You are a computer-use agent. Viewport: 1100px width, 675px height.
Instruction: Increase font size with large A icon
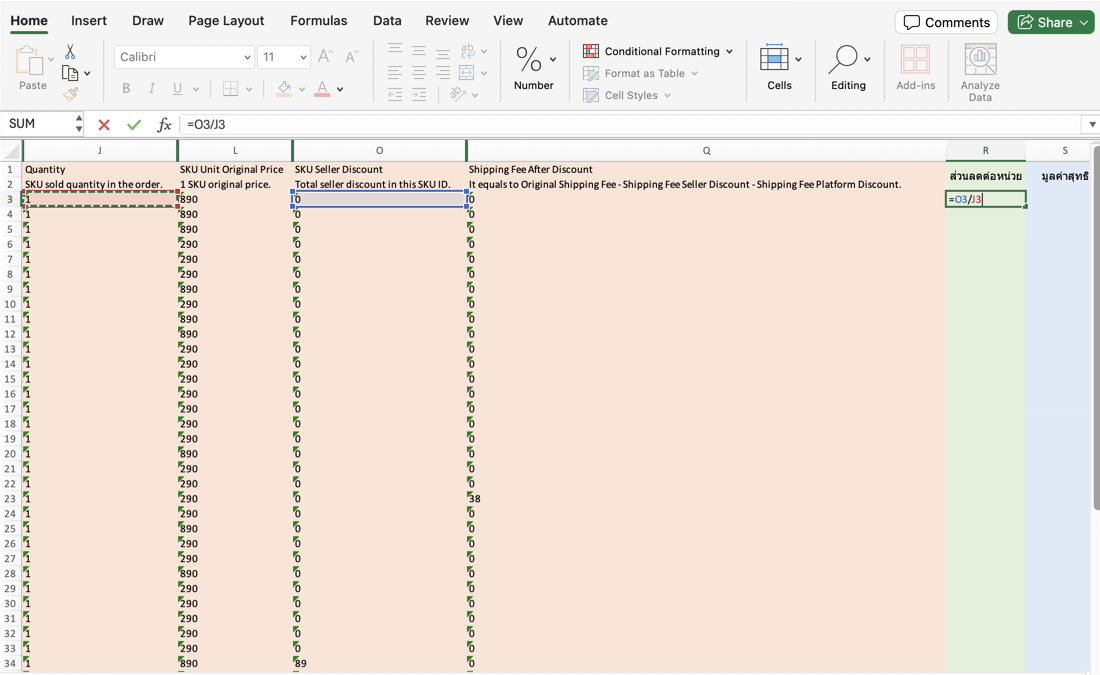pos(325,57)
